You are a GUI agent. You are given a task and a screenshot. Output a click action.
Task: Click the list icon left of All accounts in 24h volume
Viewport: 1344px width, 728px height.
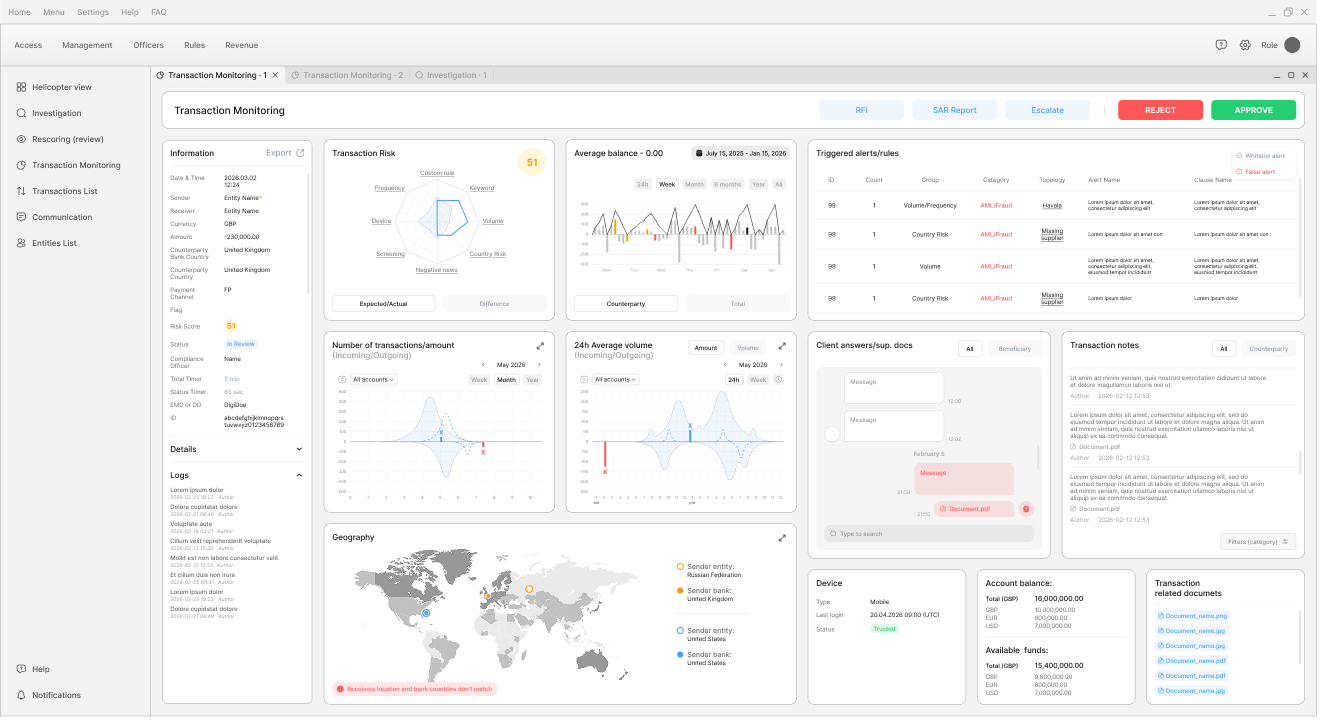pyautogui.click(x=584, y=380)
